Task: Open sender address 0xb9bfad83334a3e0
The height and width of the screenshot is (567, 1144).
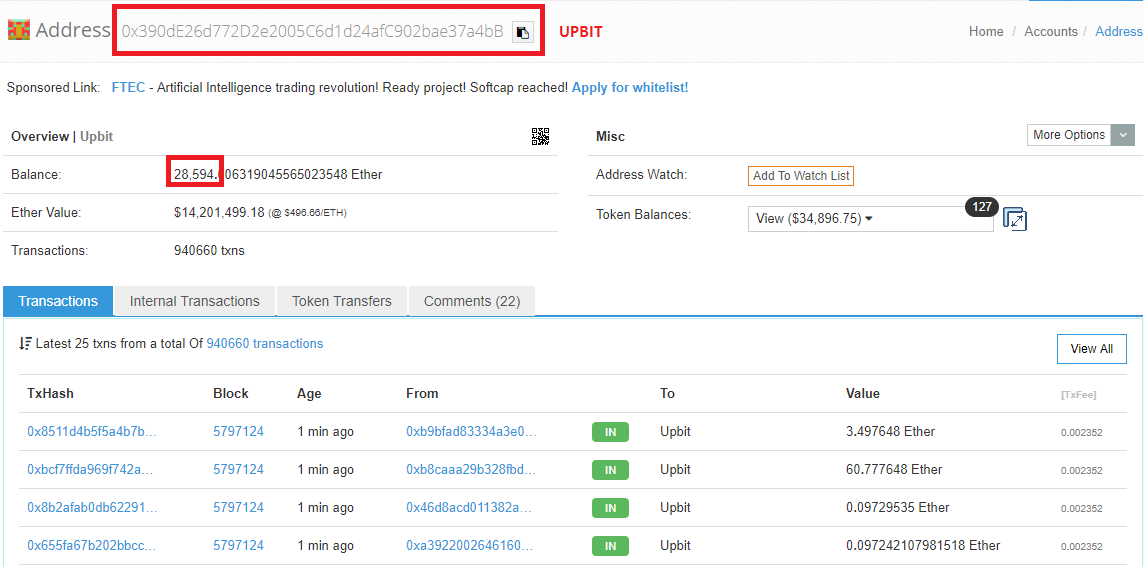Action: (x=471, y=431)
